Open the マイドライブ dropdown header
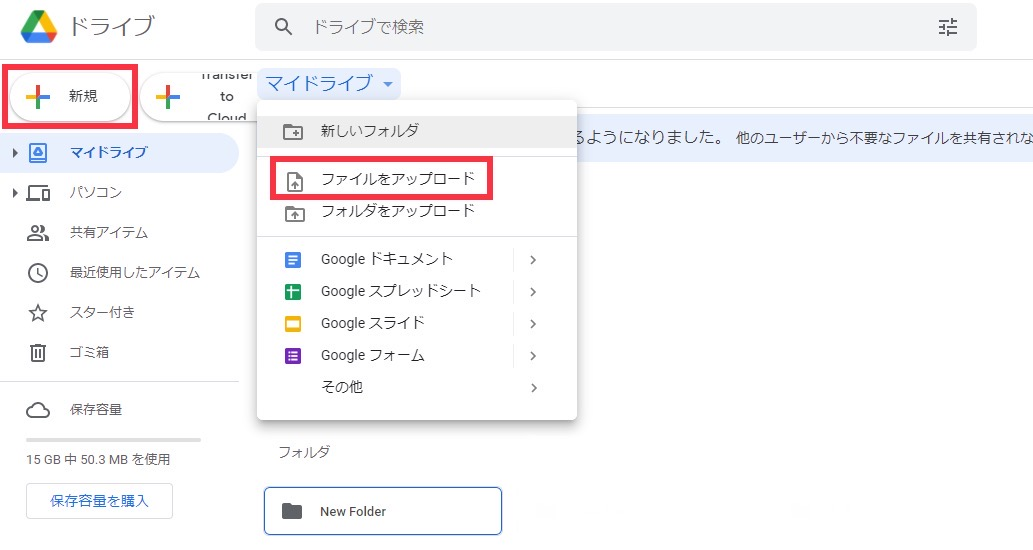Viewport: 1033px width, 550px height. pyautogui.click(x=329, y=84)
